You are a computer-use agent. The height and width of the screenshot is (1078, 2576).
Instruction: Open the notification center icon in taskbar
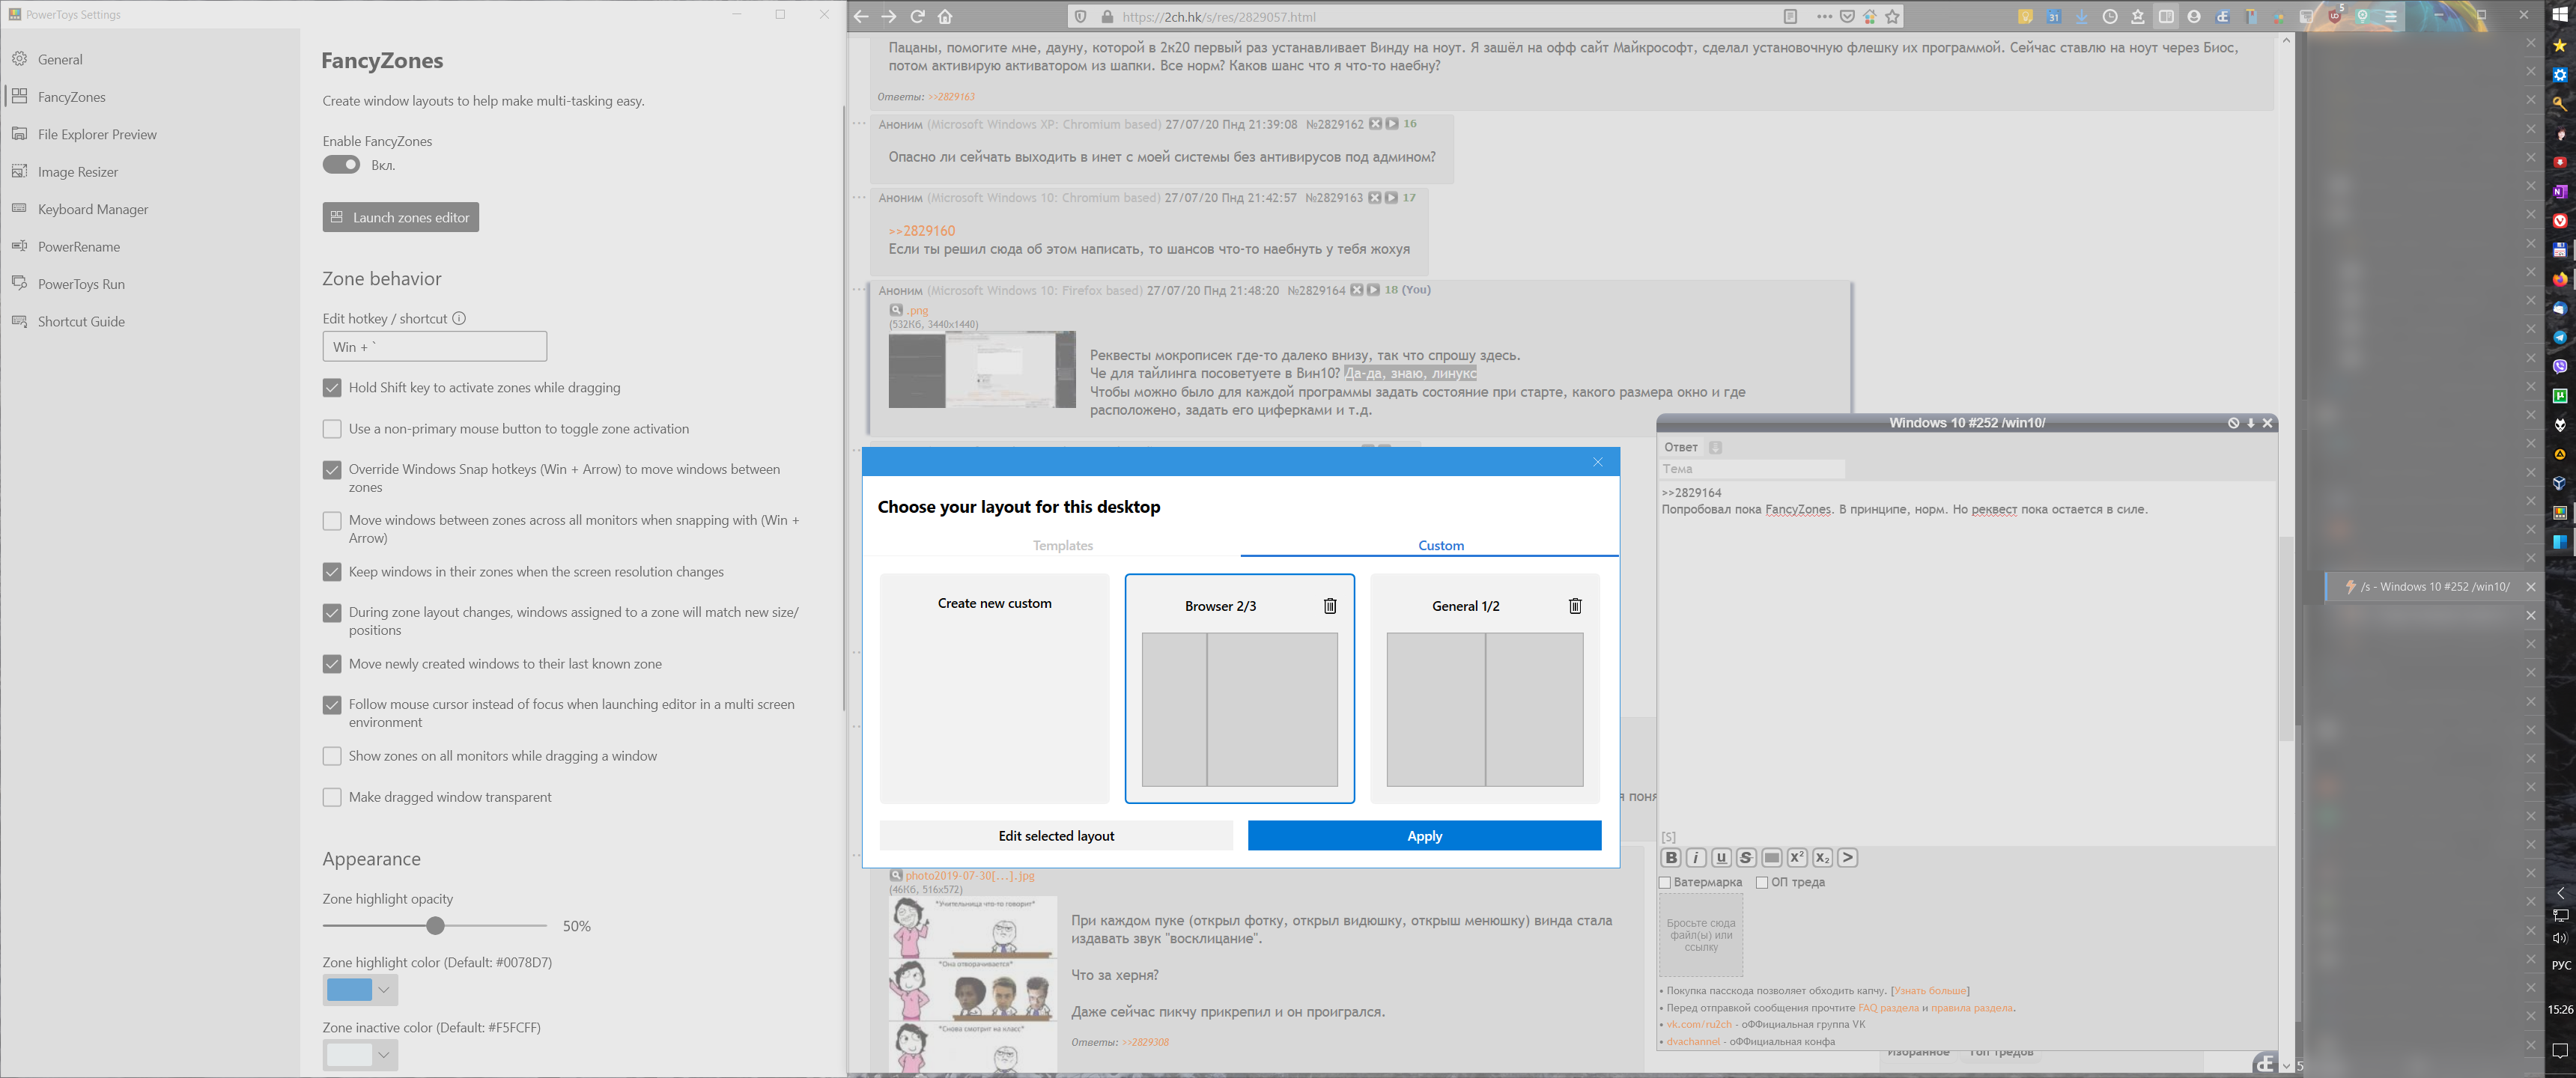2559,1050
